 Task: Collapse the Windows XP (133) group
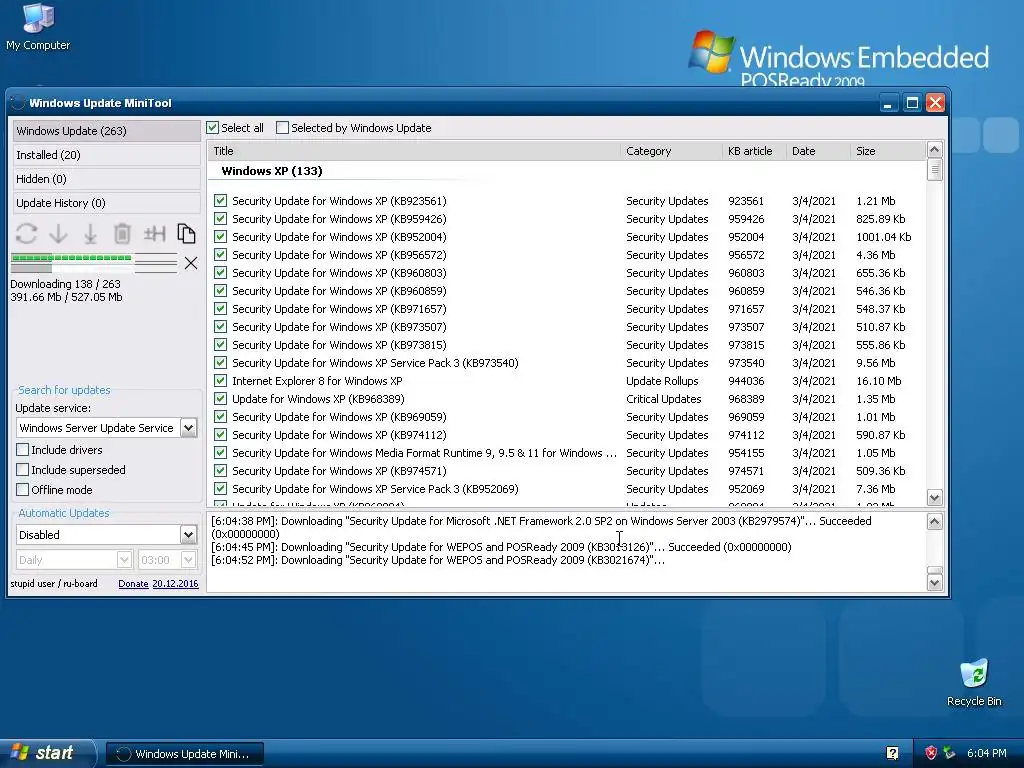(272, 171)
